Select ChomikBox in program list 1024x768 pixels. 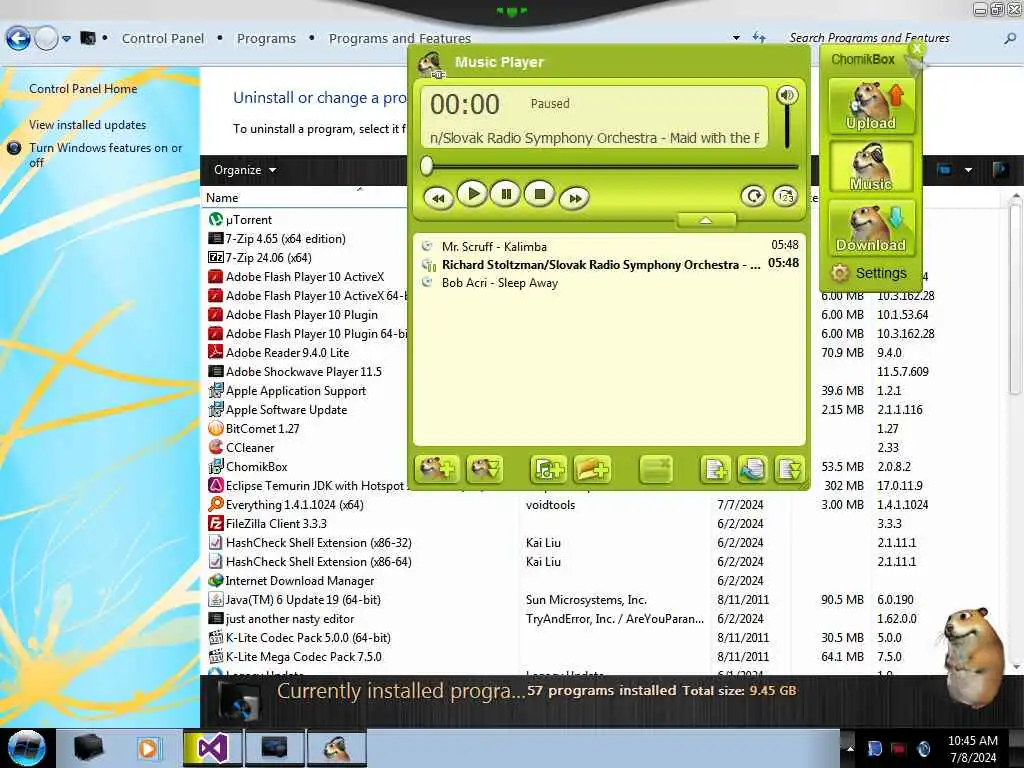coord(257,466)
